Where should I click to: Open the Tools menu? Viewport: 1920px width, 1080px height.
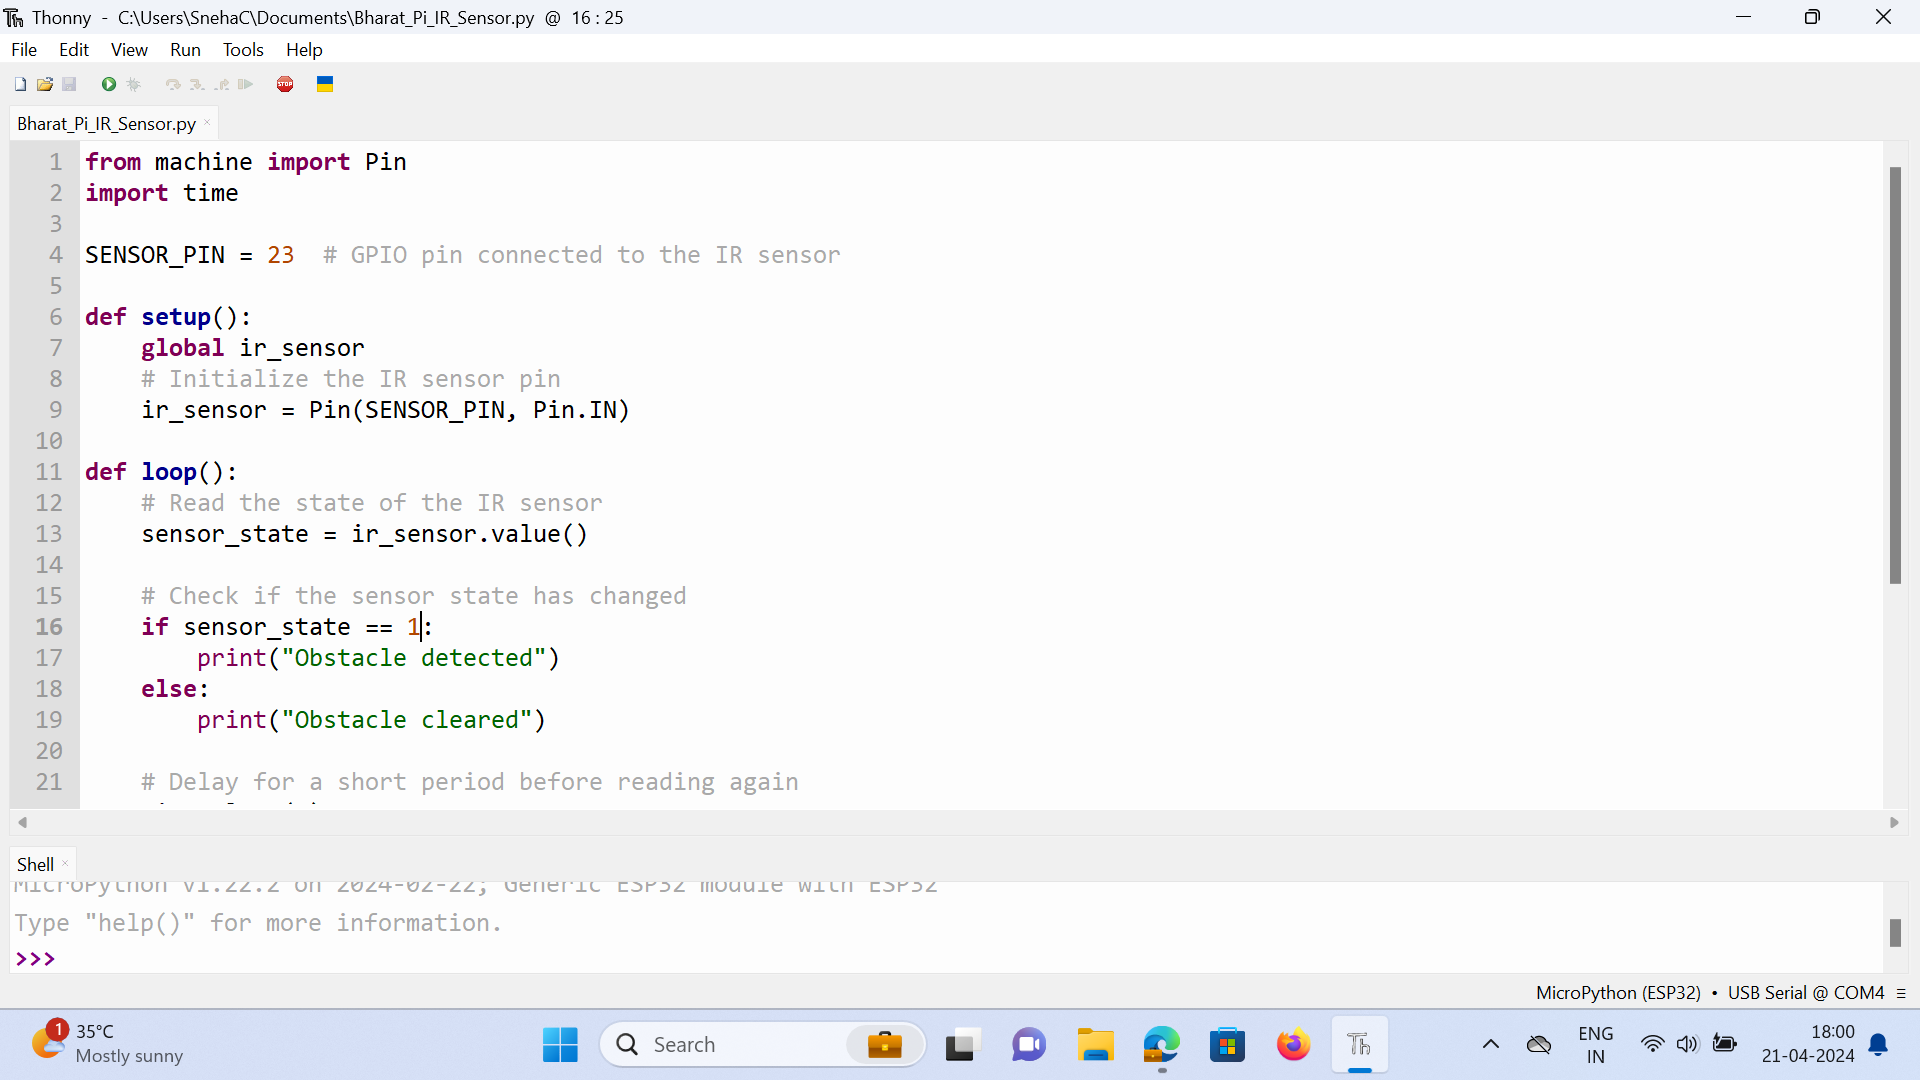tap(243, 50)
